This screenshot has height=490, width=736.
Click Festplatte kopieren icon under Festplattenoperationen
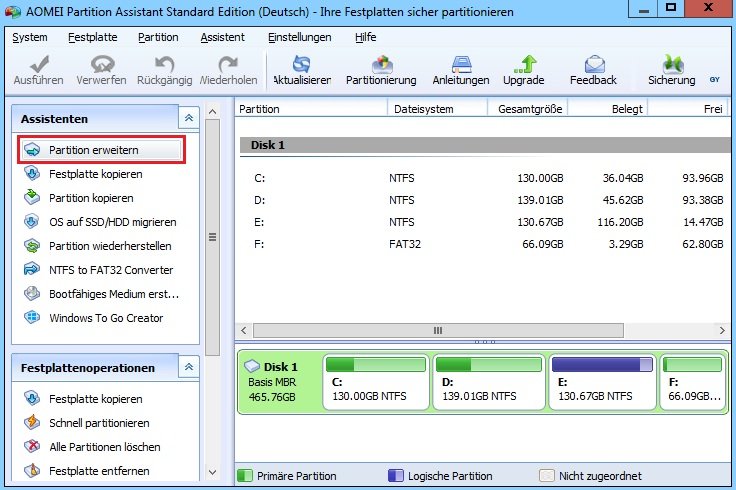(32, 398)
